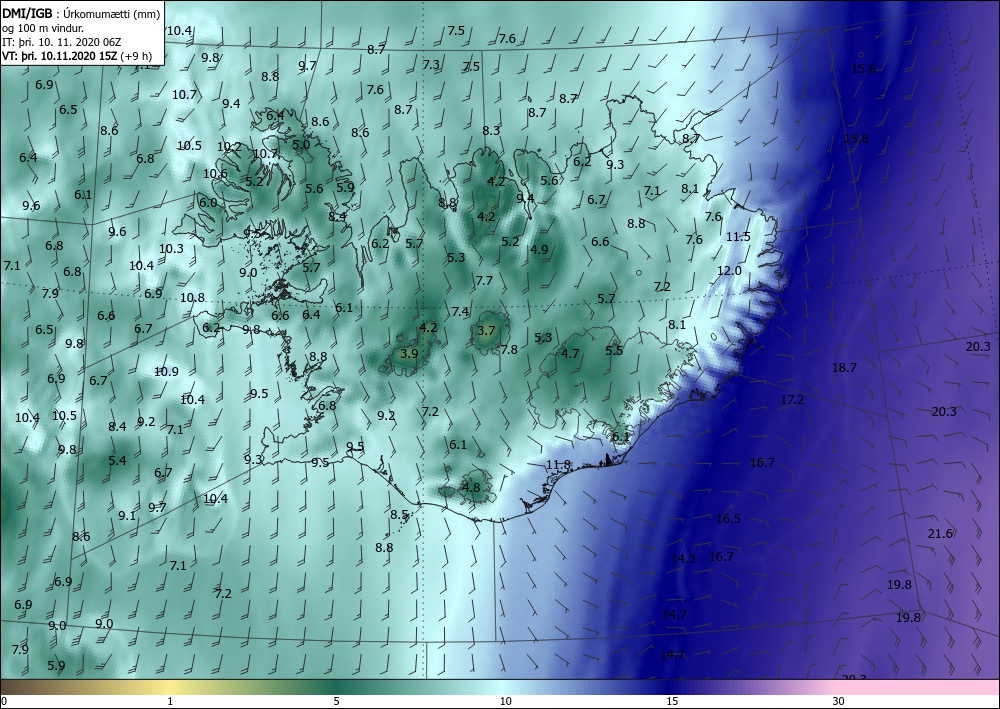Click the '15' label on the color scale
This screenshot has height=709, width=1000.
[x=672, y=701]
